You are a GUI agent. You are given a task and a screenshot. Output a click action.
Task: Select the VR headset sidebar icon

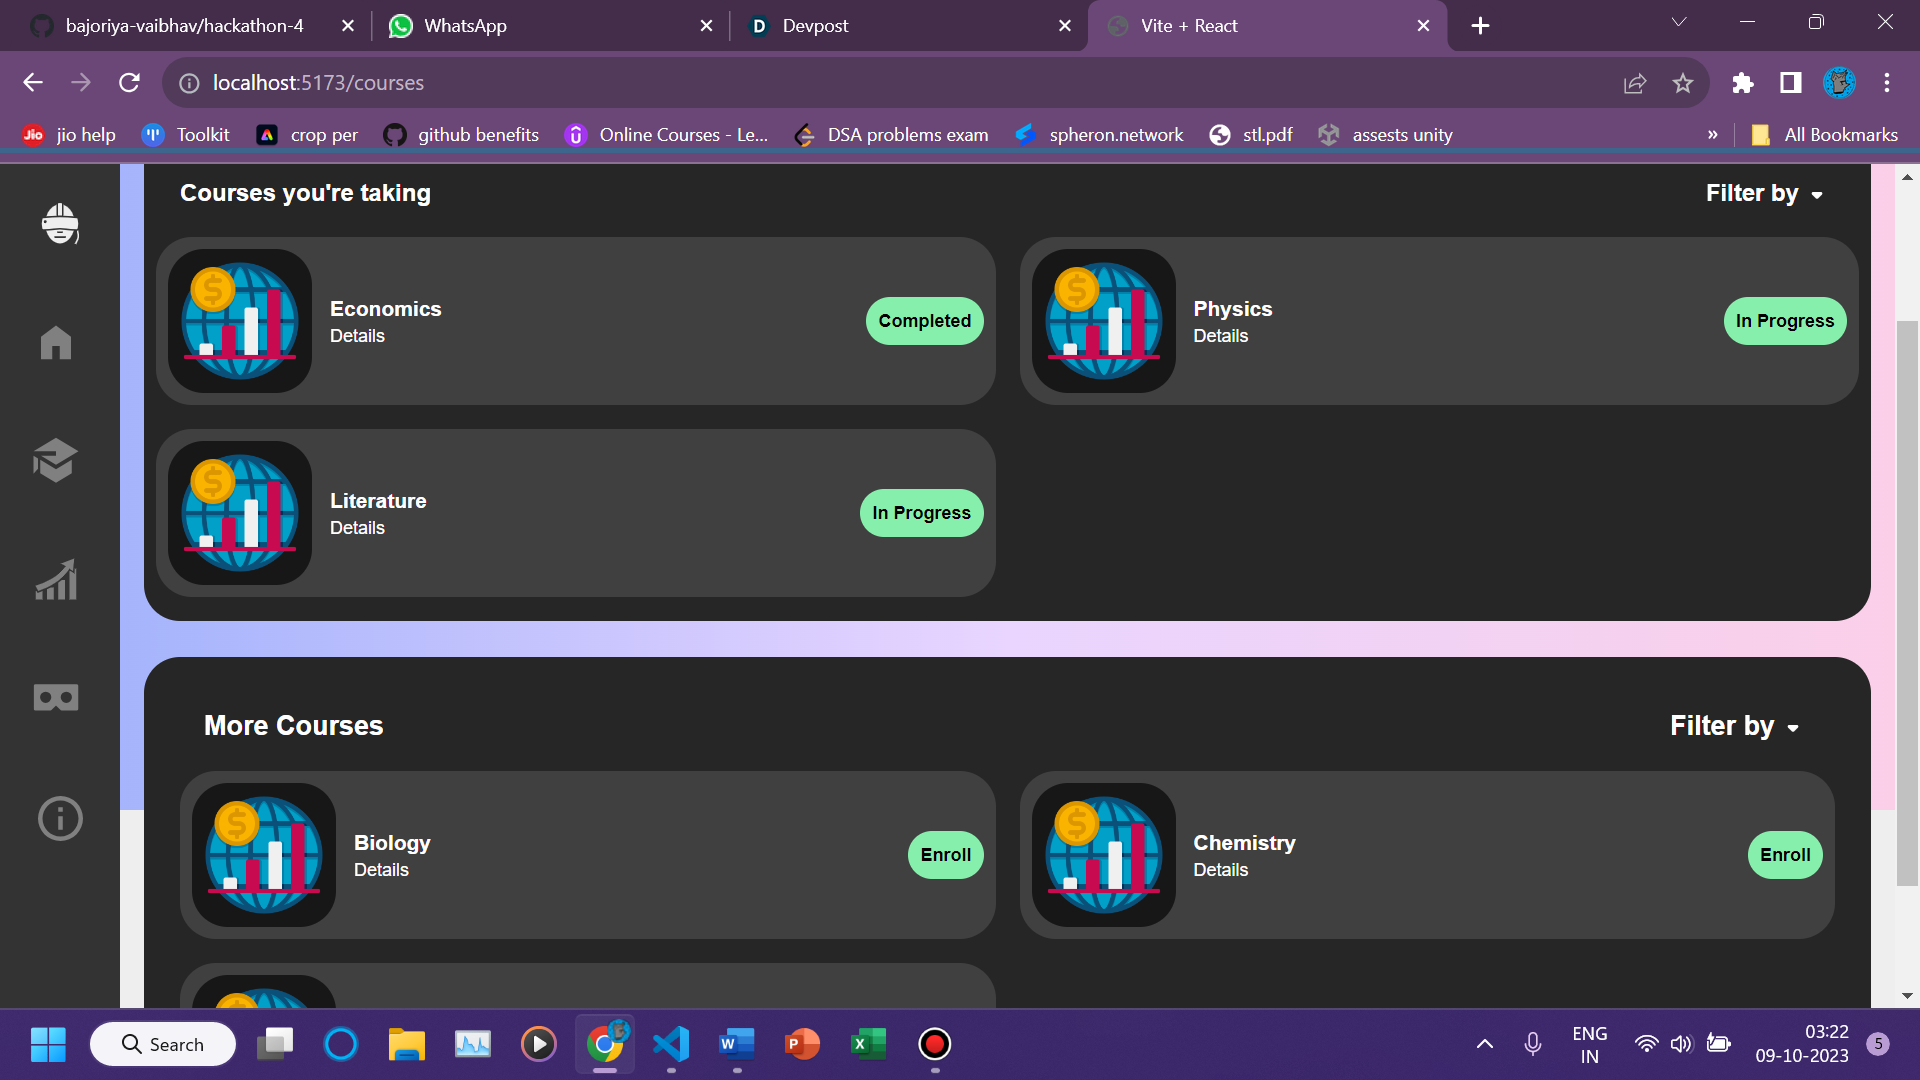(56, 698)
